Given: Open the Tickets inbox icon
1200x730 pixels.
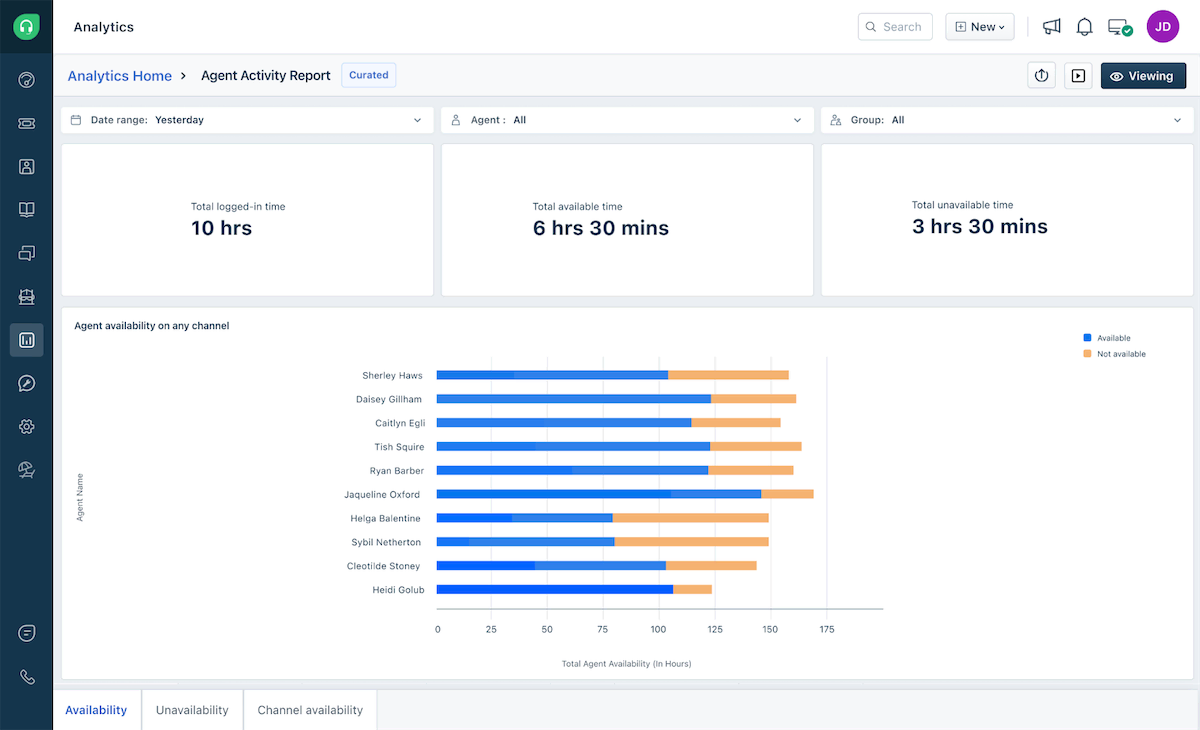Looking at the screenshot, I should (26, 123).
